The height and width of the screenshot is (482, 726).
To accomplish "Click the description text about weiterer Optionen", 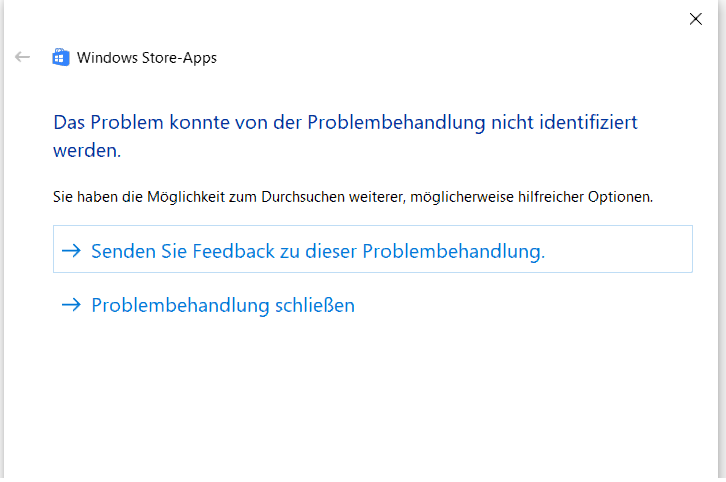I will click(353, 197).
